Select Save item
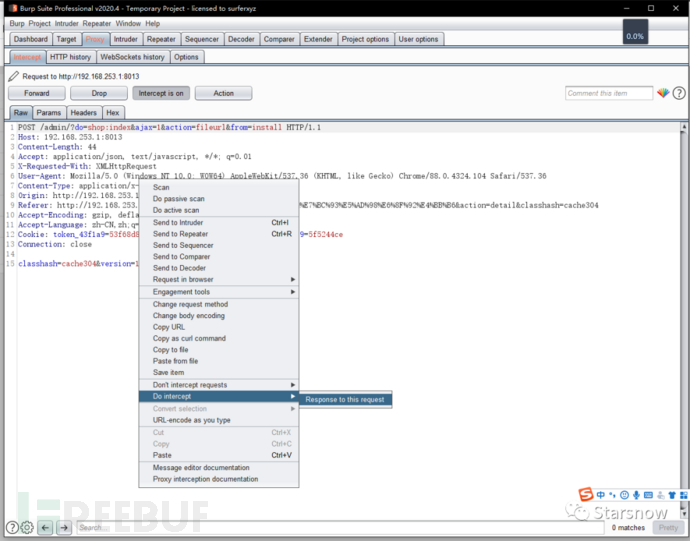The image size is (690, 541). pyautogui.click(x=219, y=372)
